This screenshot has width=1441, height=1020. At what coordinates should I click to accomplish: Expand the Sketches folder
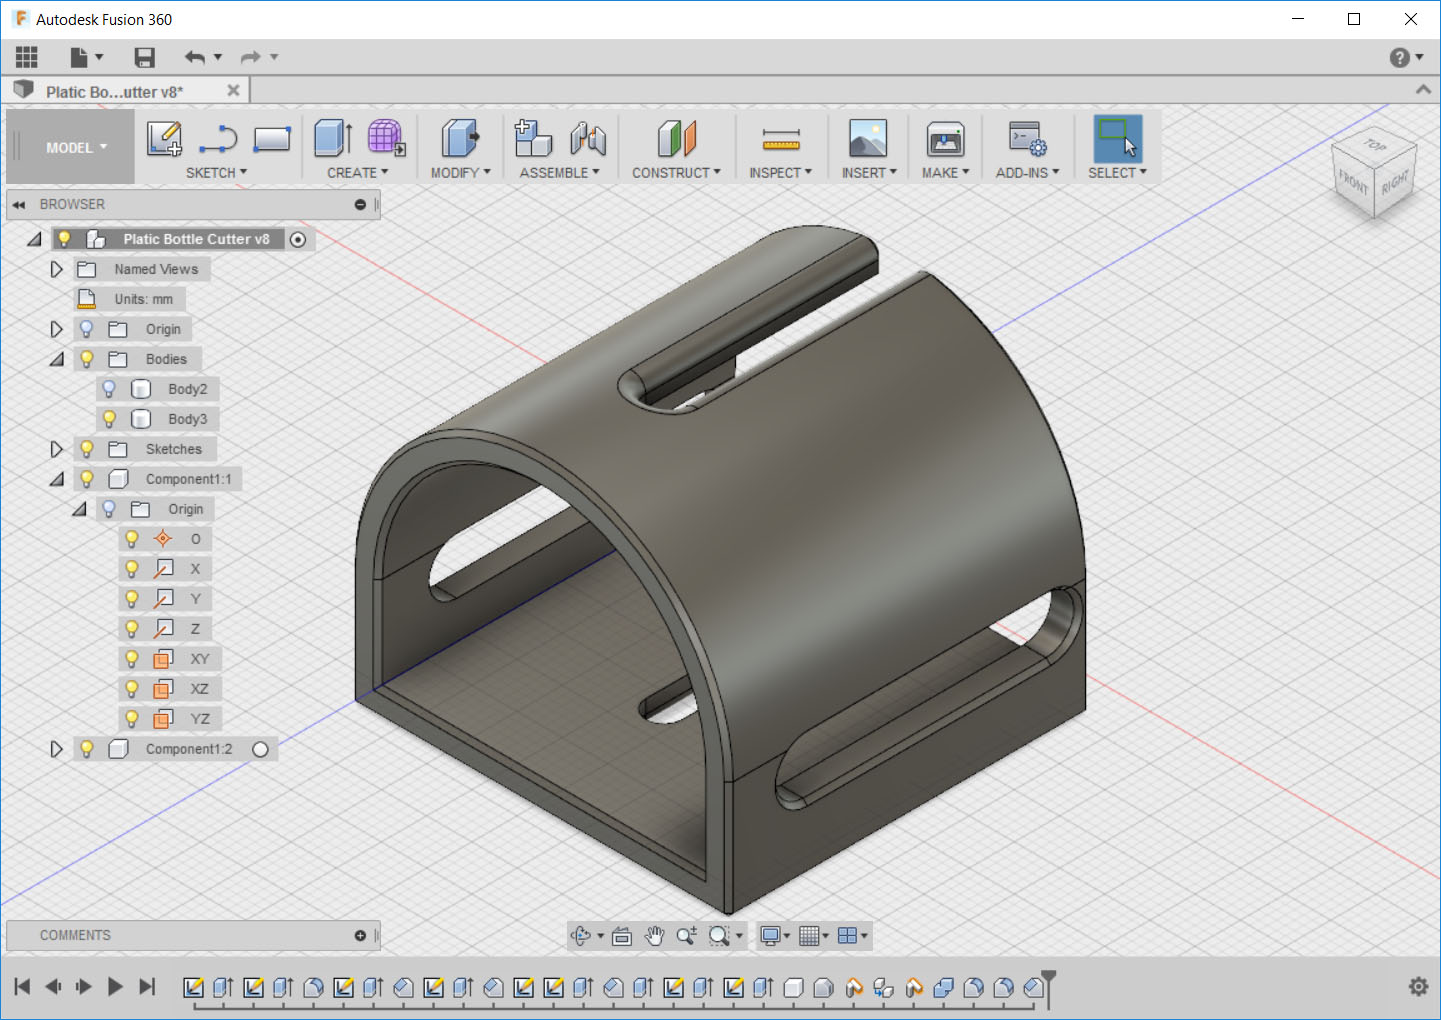(56, 449)
